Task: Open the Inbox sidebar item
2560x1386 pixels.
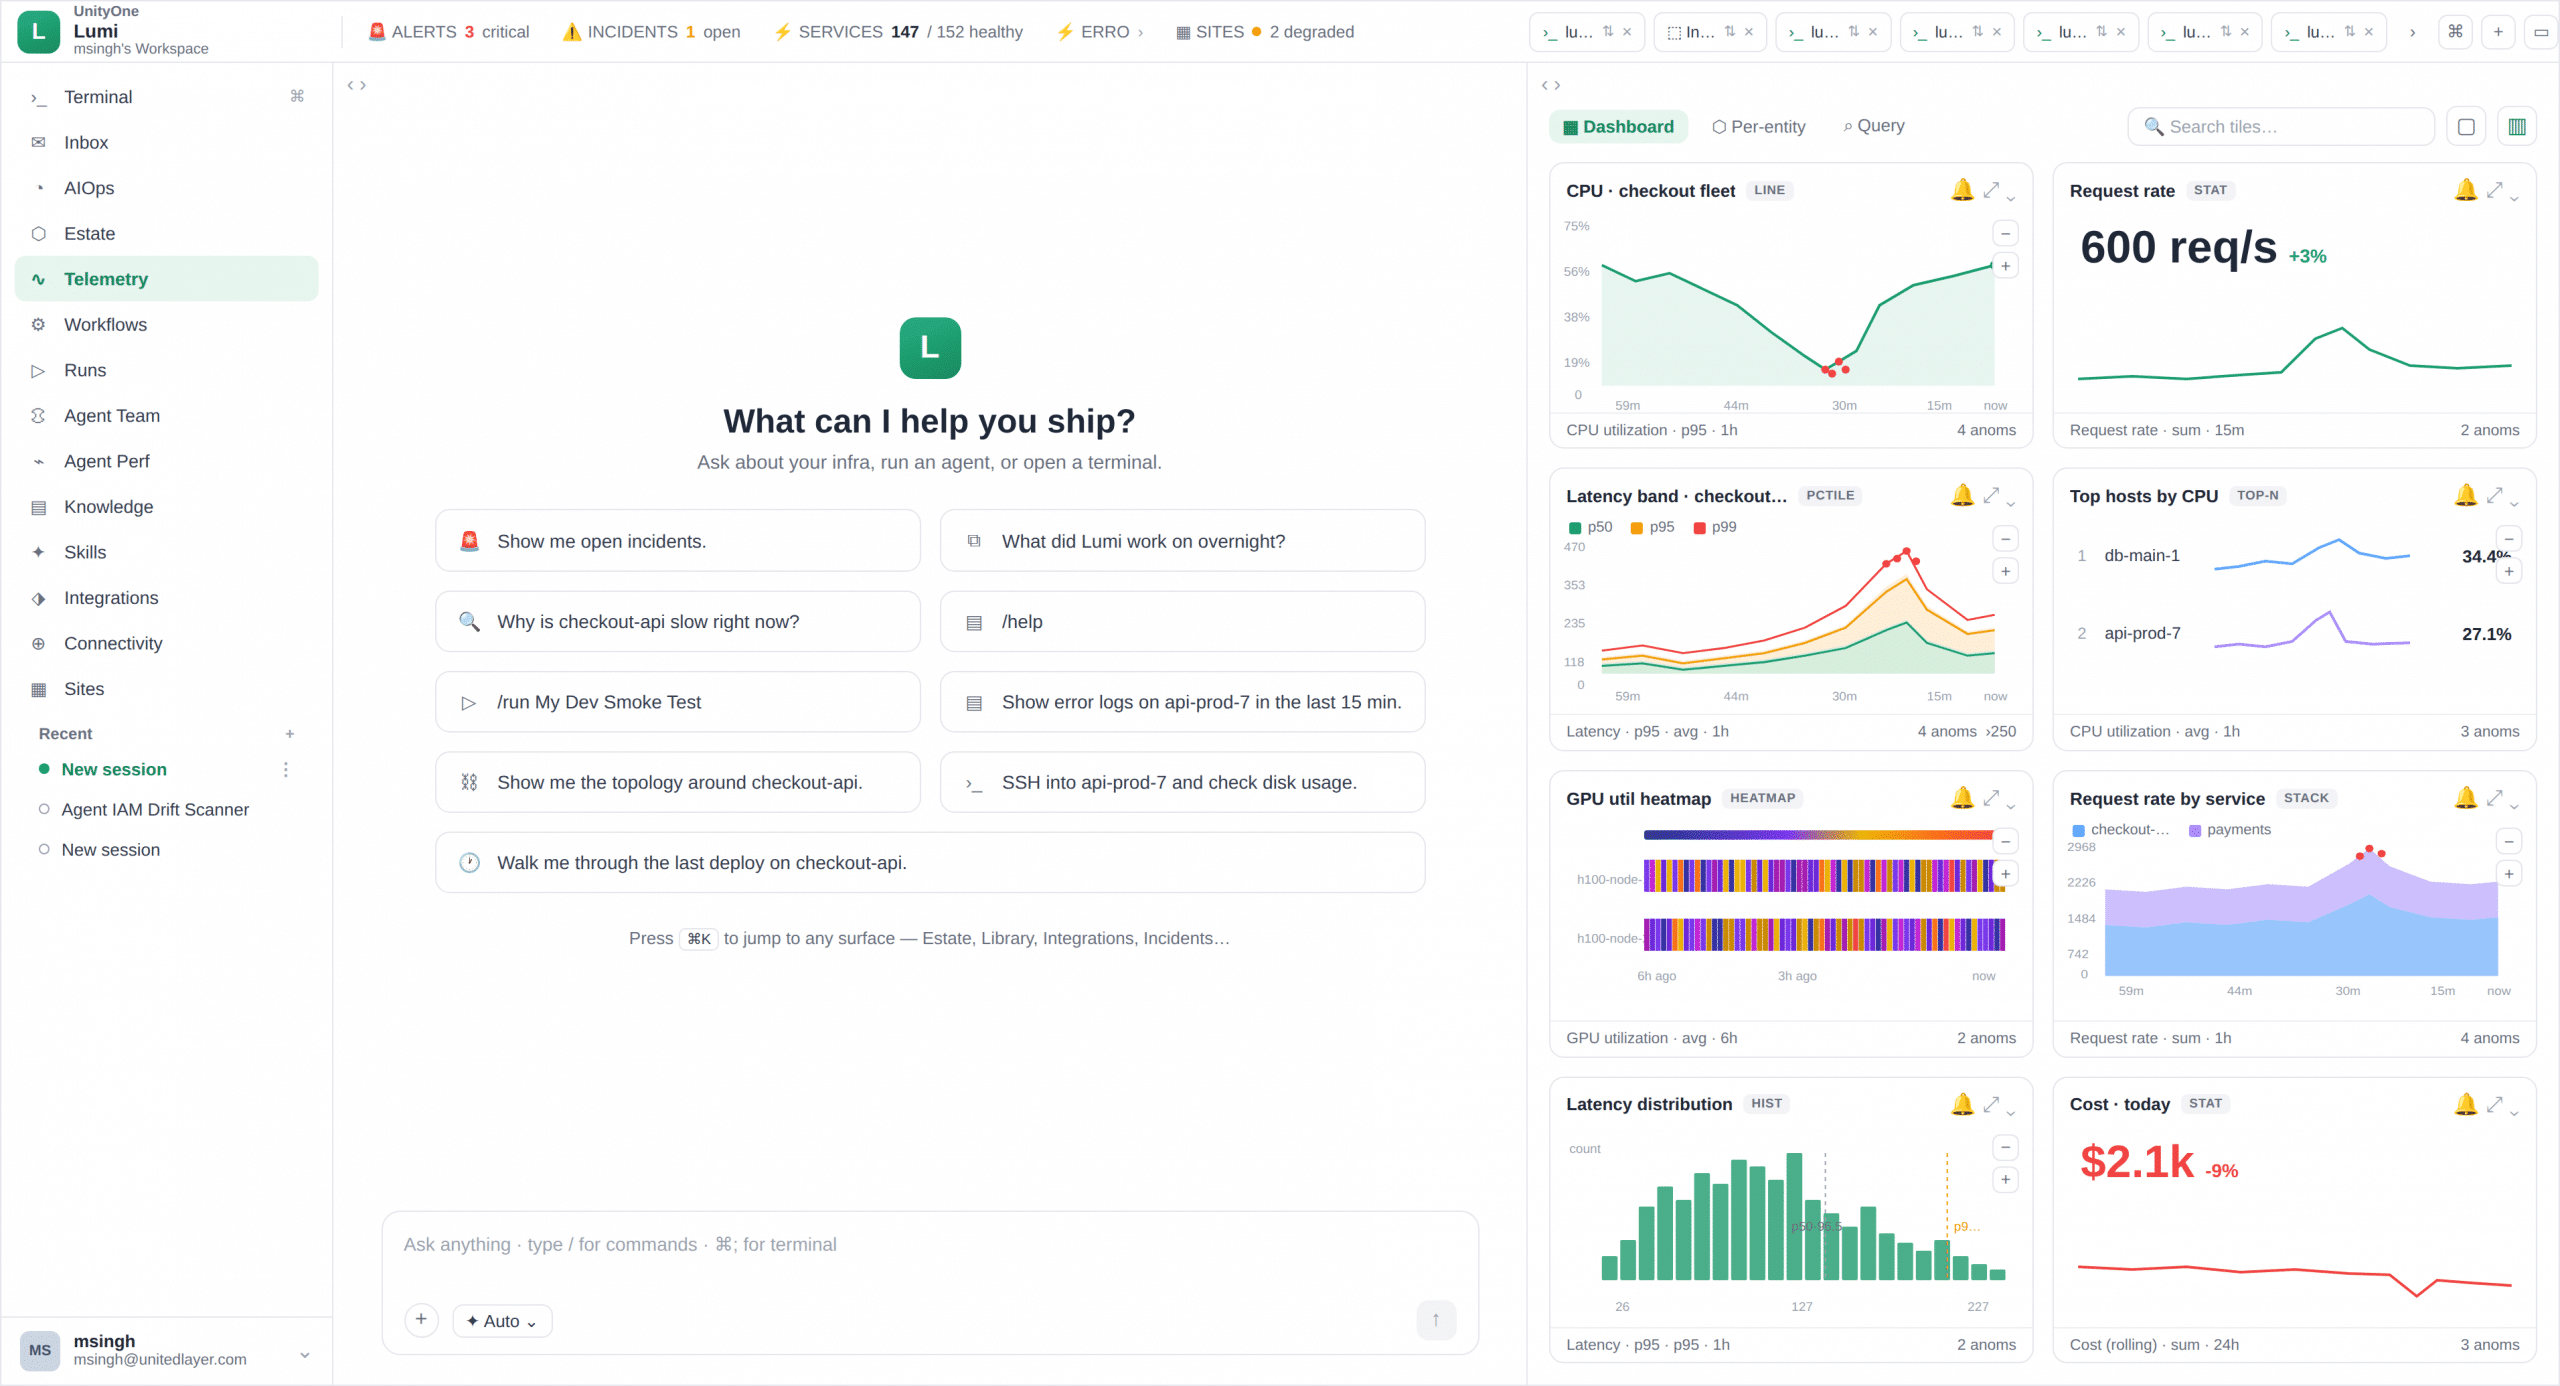Action: pyautogui.click(x=166, y=143)
